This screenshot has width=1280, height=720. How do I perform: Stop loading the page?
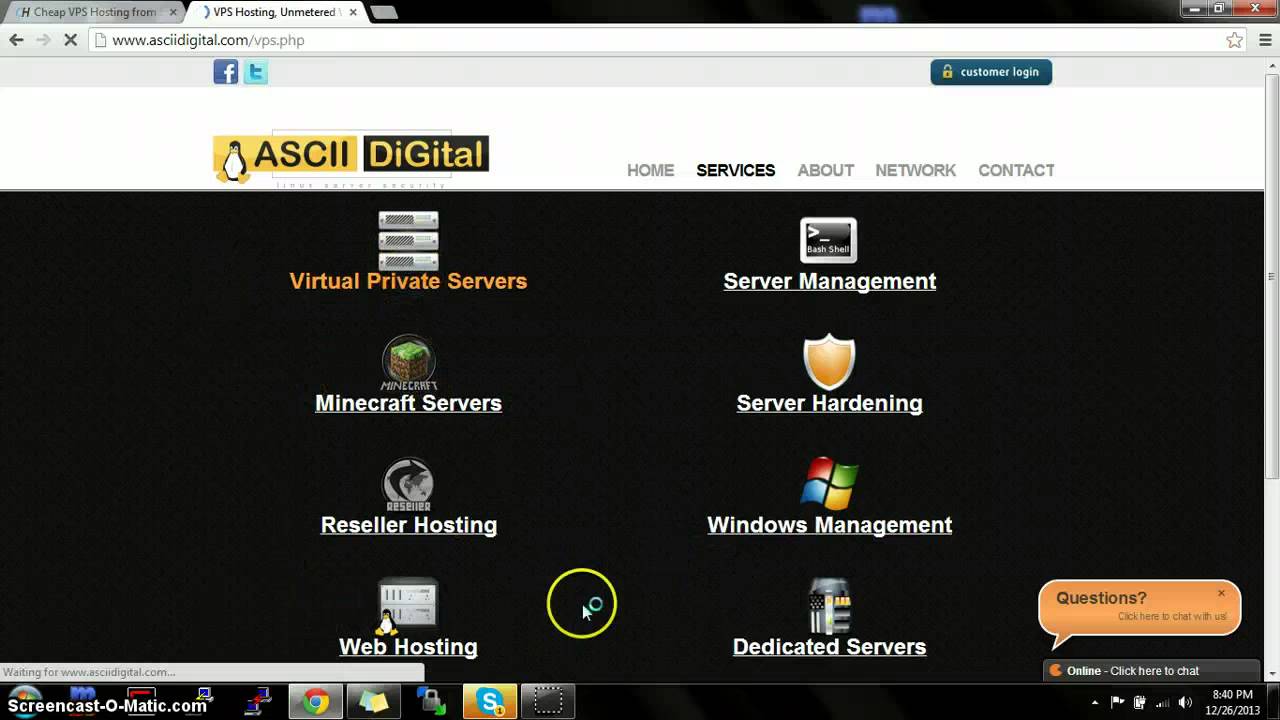70,40
